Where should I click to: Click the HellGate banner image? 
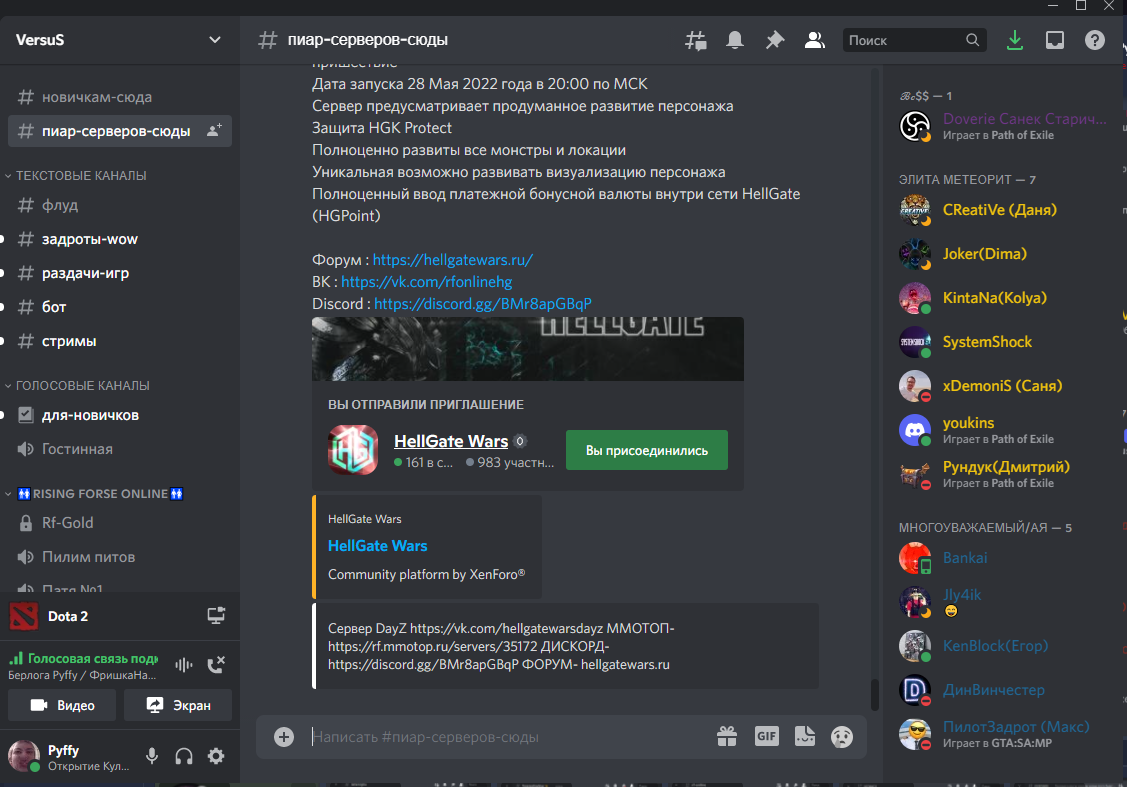528,349
